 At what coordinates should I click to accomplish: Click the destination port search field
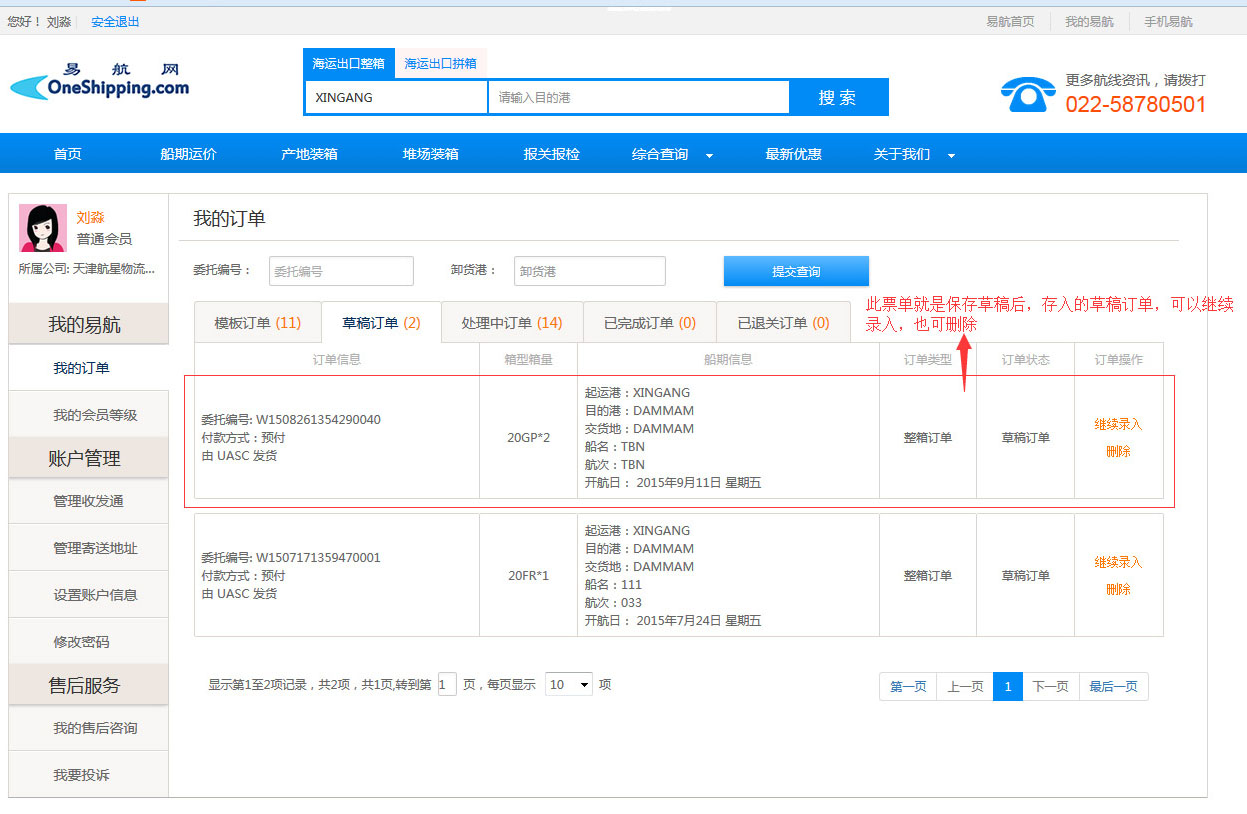click(638, 97)
